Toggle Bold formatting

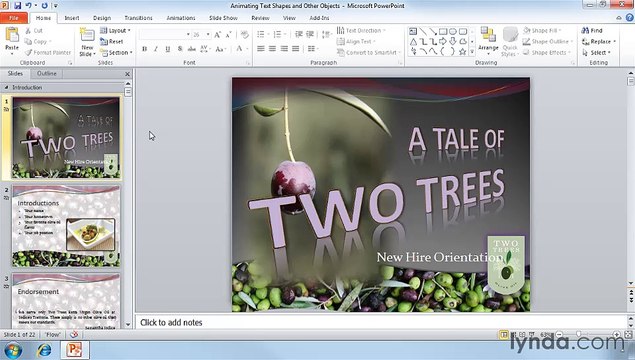[145, 49]
